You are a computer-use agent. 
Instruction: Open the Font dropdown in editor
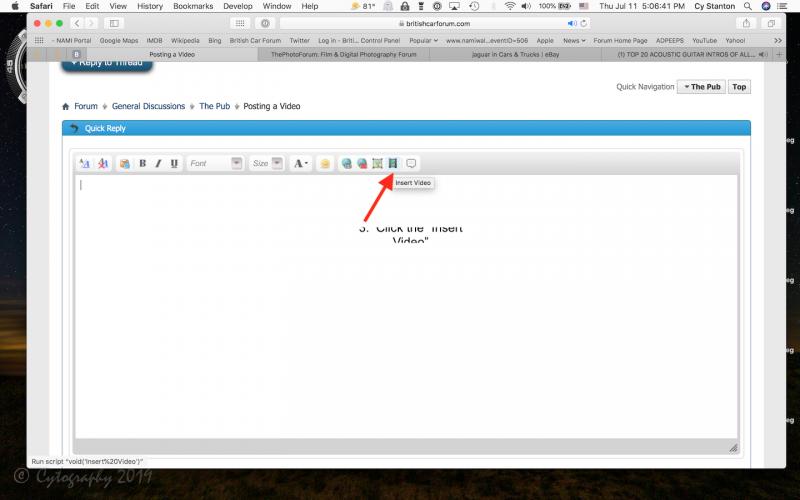[x=215, y=163]
